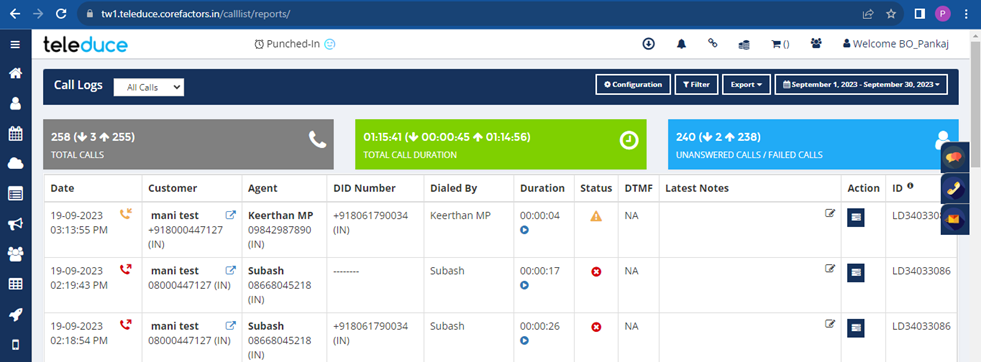
Task: Click action icon for 02:18:54 PM row
Action: tap(856, 328)
